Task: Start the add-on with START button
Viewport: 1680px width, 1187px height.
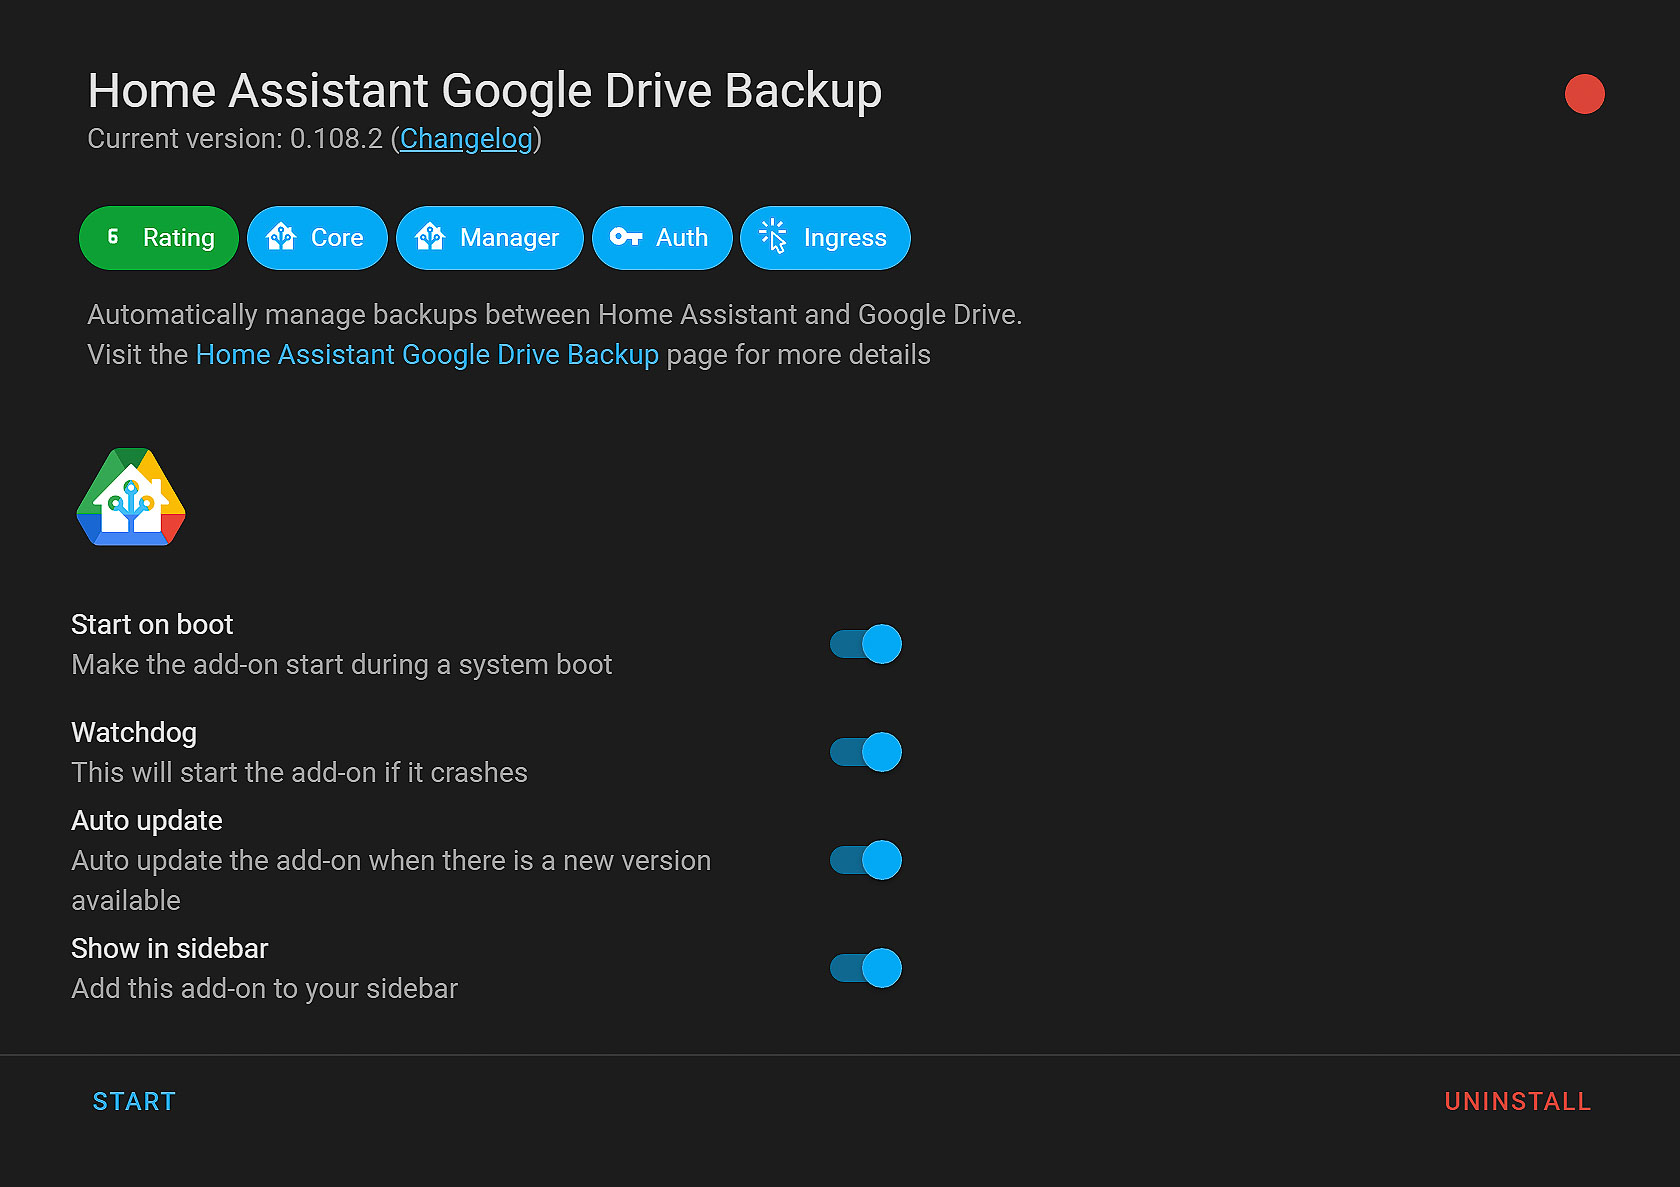Action: pyautogui.click(x=134, y=1102)
